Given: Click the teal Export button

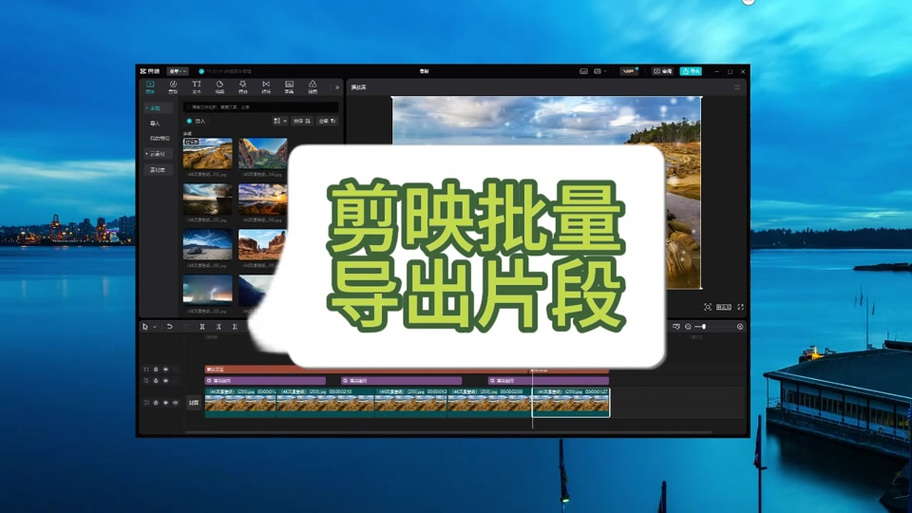Looking at the screenshot, I should [x=690, y=71].
